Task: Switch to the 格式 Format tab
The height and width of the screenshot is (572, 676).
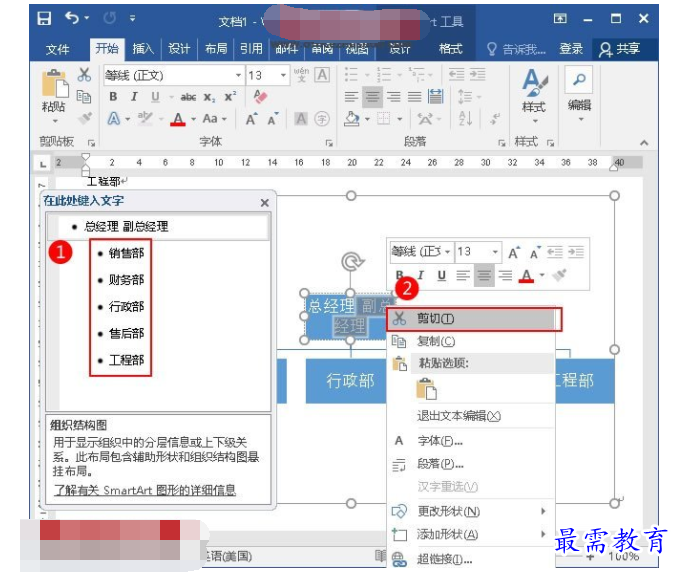Action: 450,49
